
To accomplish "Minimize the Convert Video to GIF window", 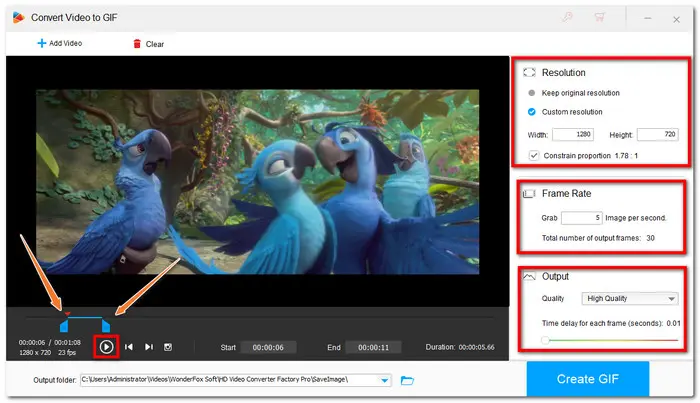I will pyautogui.click(x=647, y=18).
